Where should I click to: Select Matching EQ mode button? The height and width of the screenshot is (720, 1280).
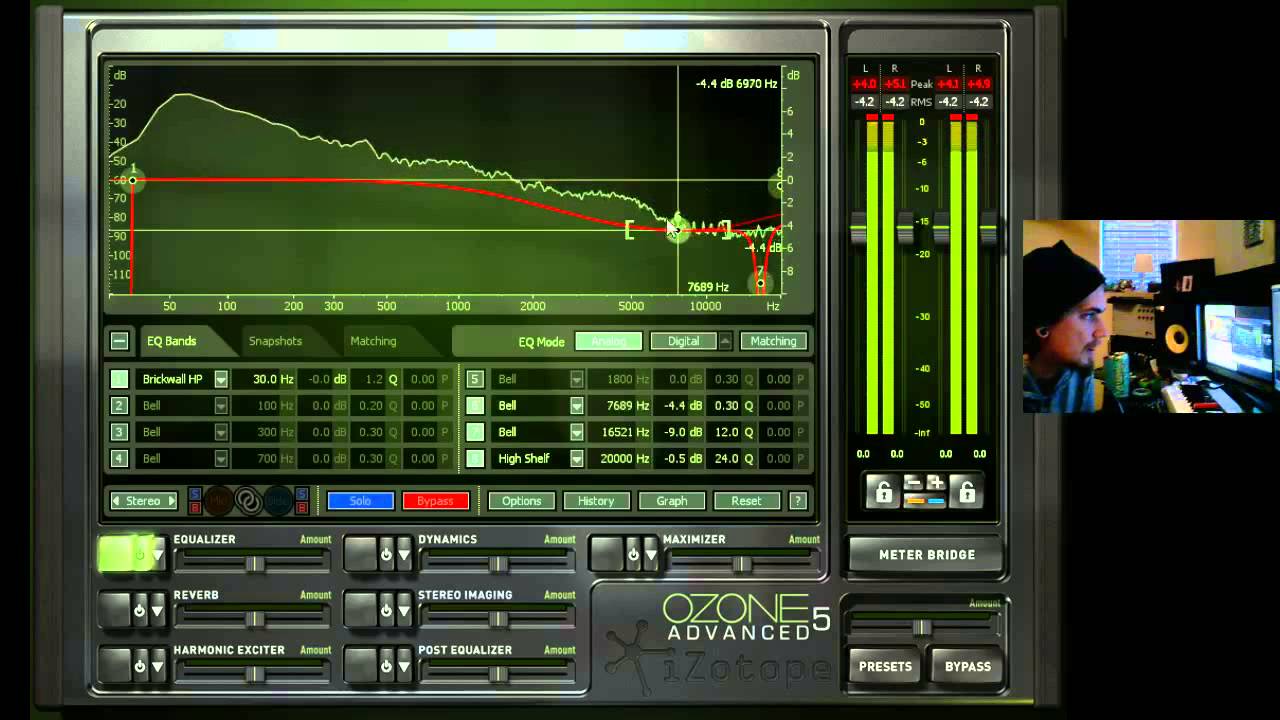coord(773,341)
